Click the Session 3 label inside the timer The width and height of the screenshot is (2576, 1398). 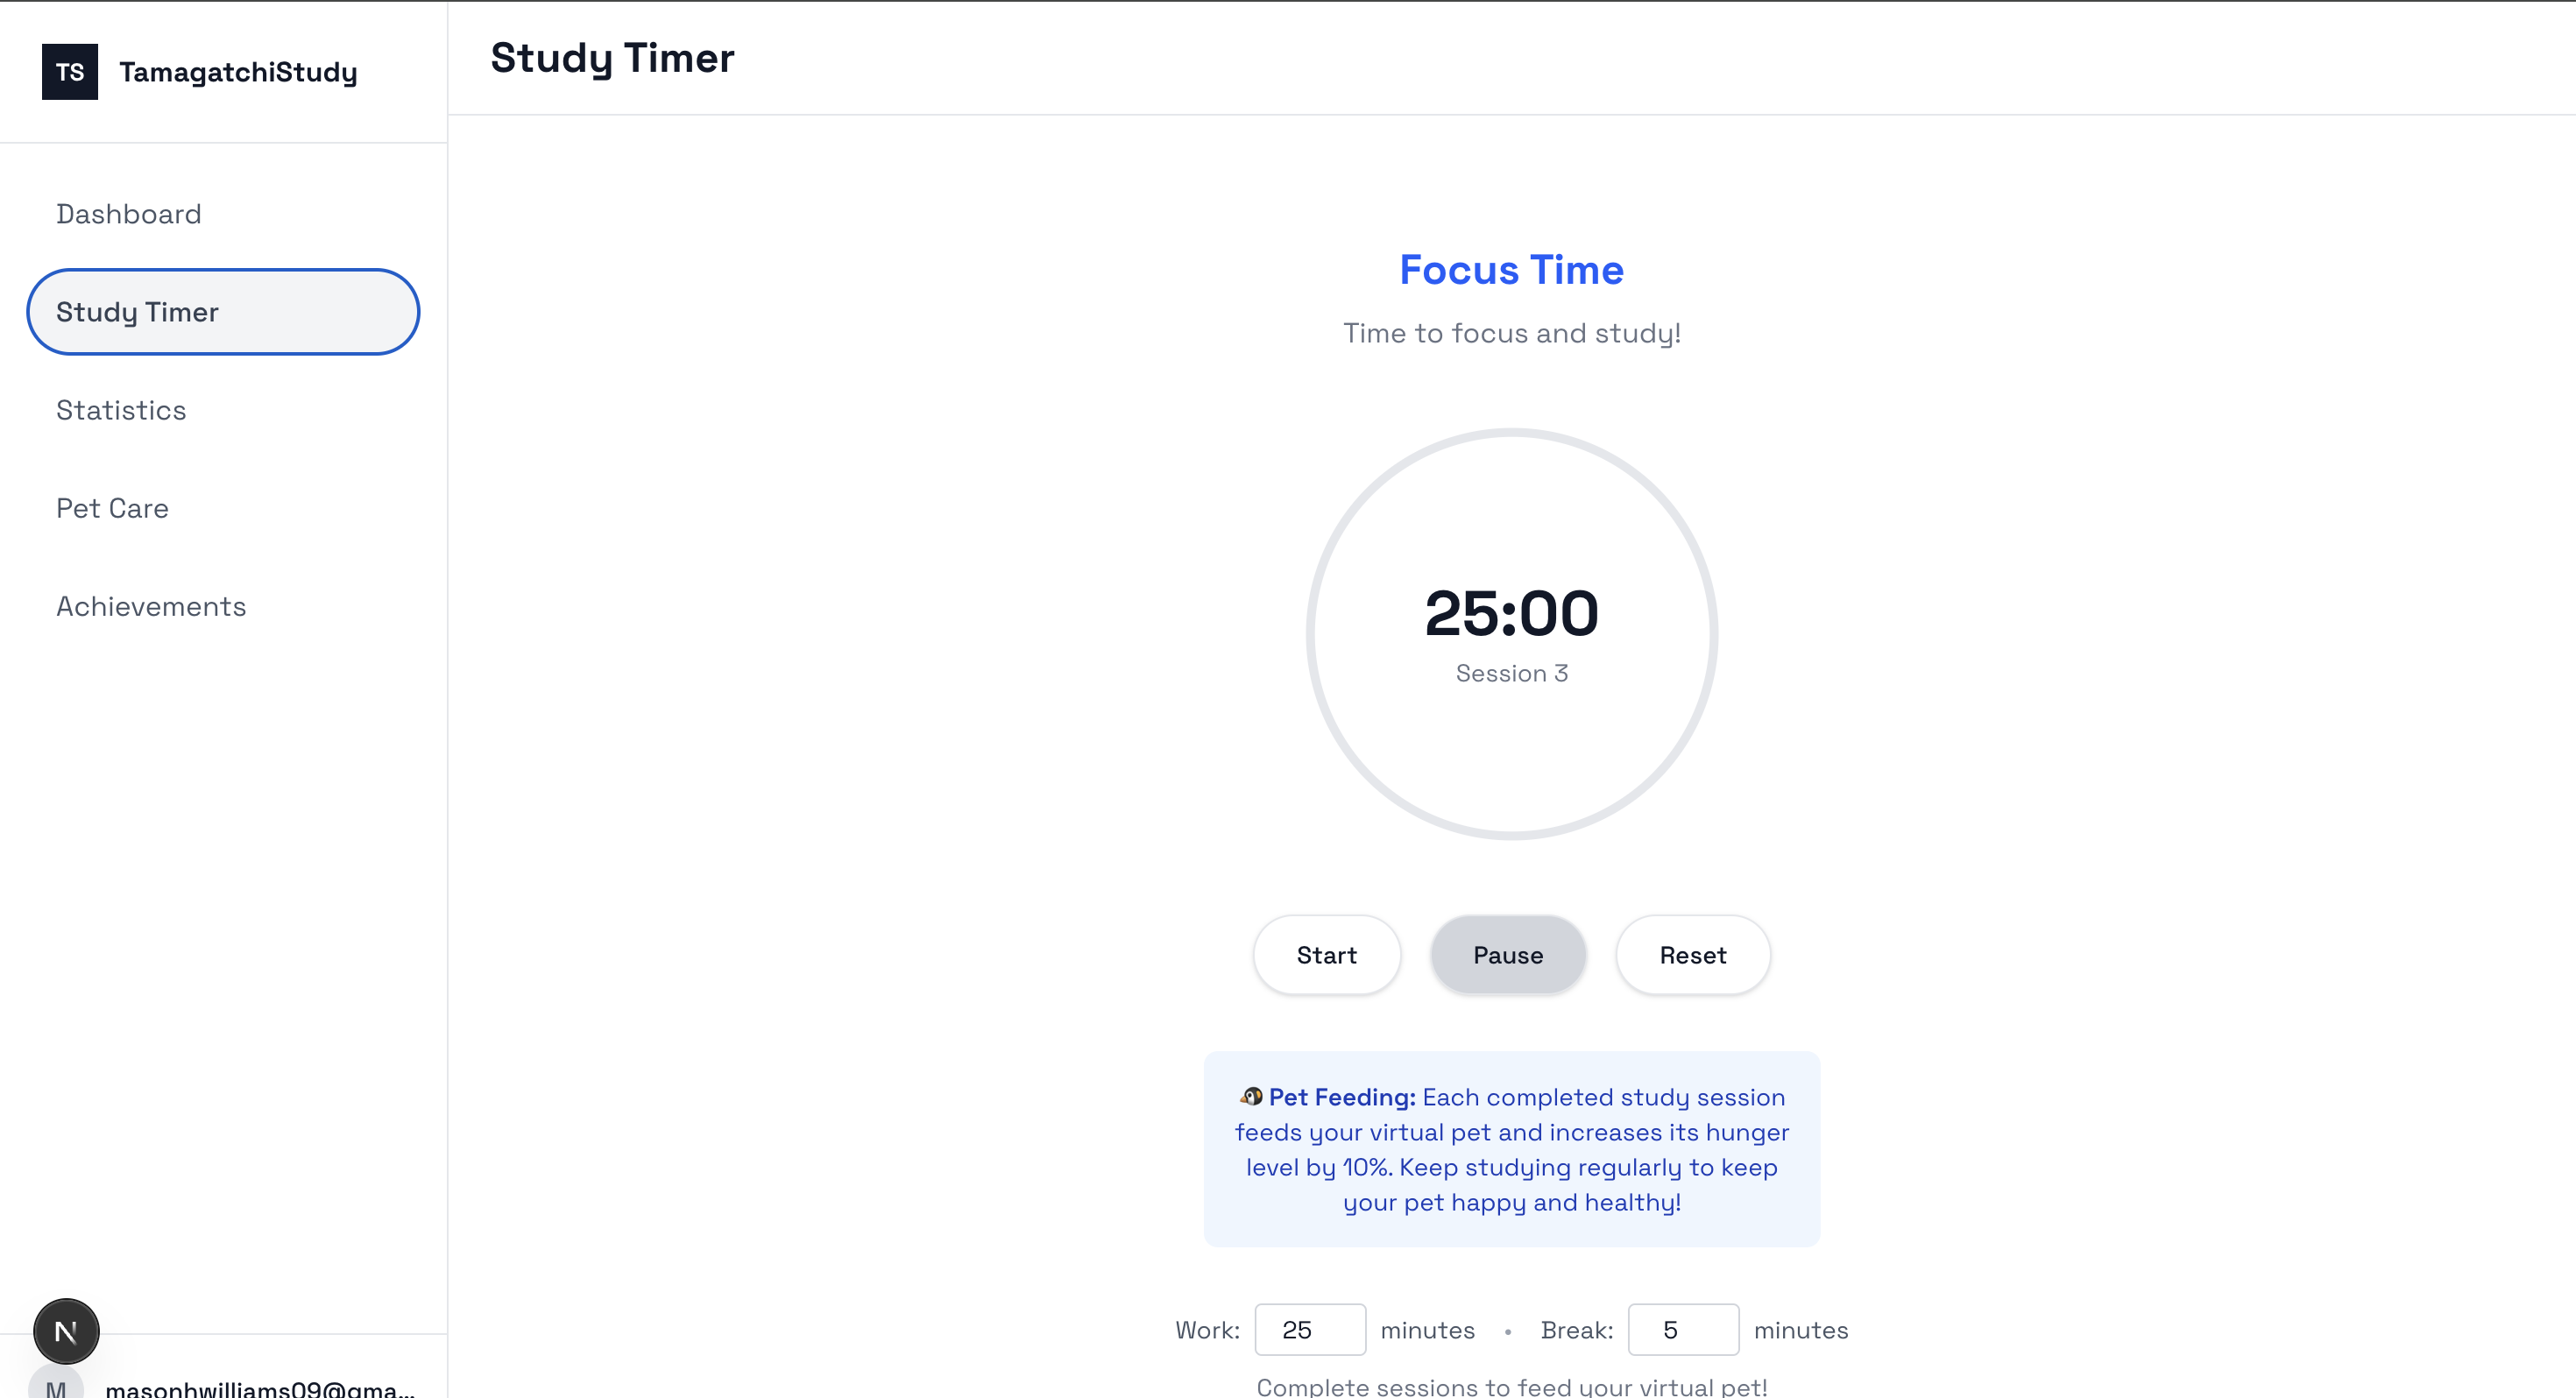[x=1511, y=673]
